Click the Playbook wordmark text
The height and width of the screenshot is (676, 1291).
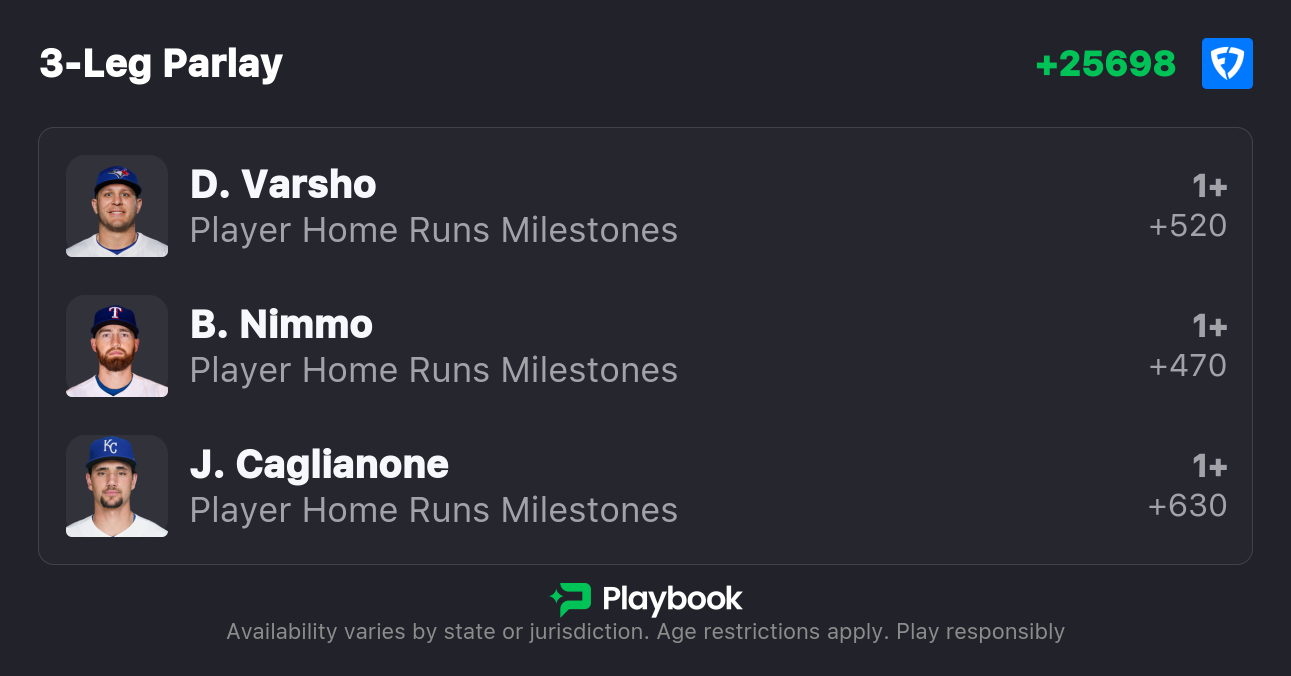click(672, 599)
